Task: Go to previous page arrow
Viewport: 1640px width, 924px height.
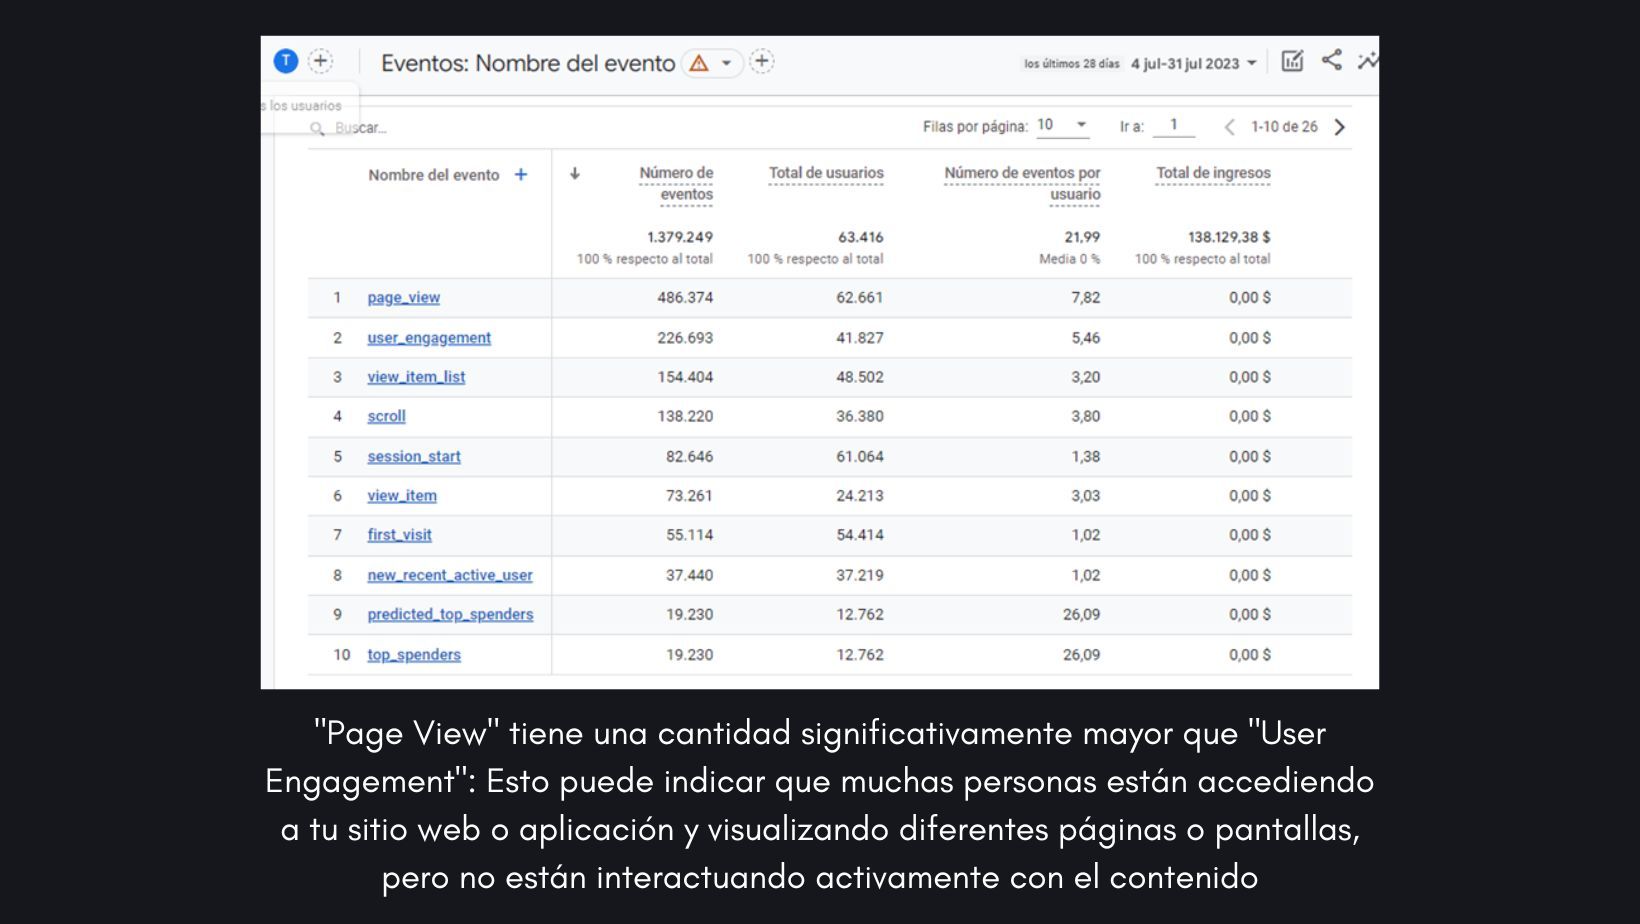Action: coord(1229,127)
